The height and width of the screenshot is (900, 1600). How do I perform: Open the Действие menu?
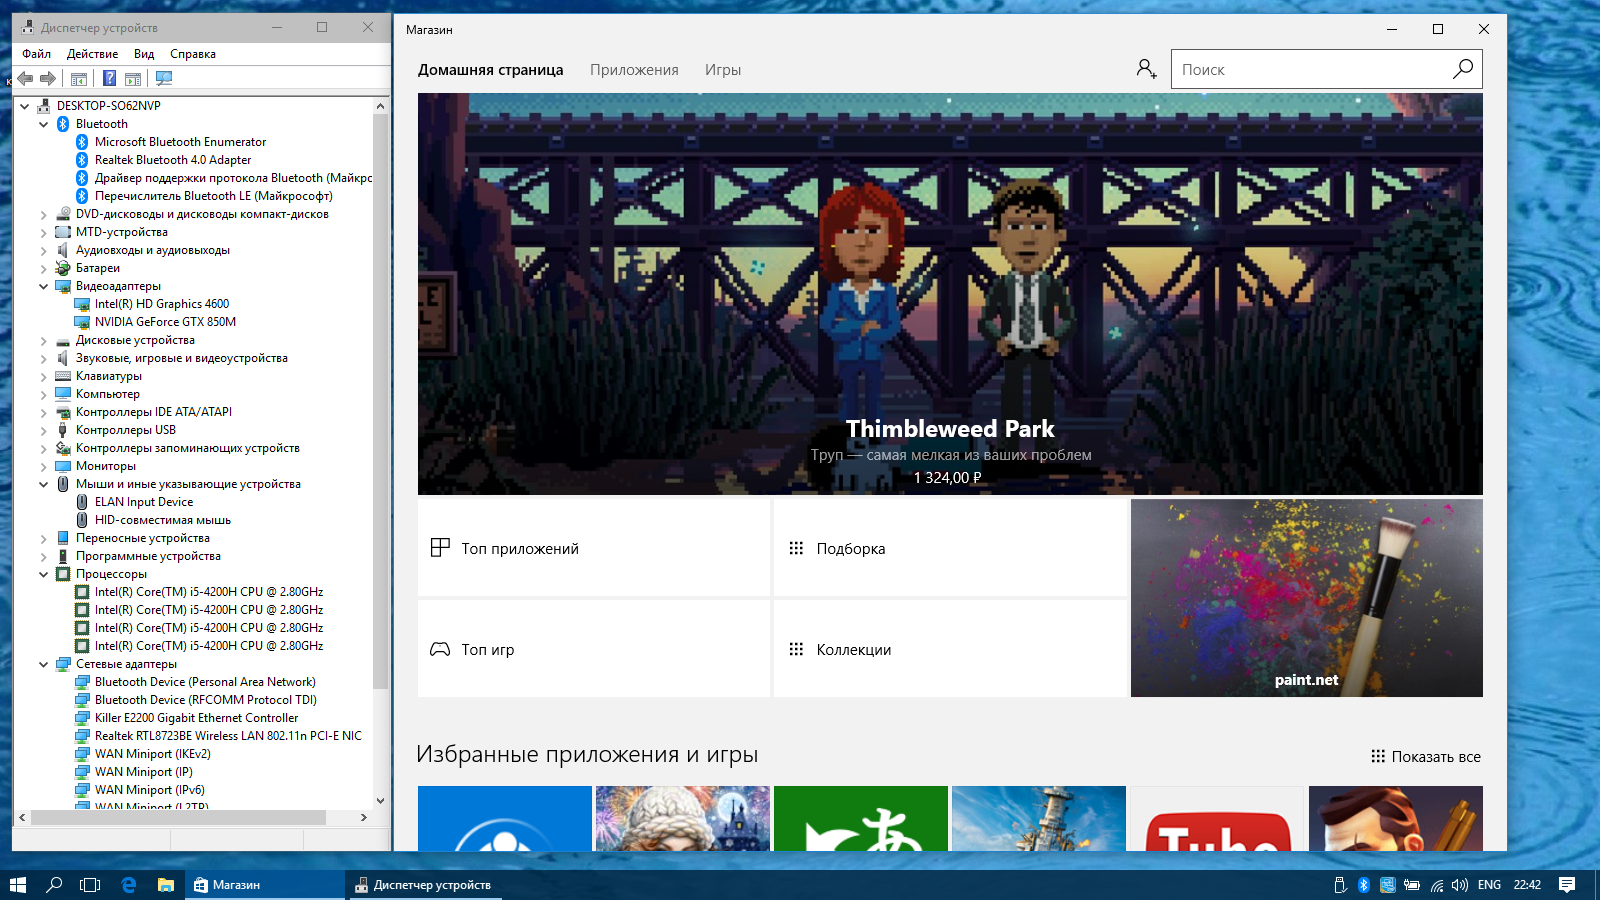pyautogui.click(x=92, y=54)
